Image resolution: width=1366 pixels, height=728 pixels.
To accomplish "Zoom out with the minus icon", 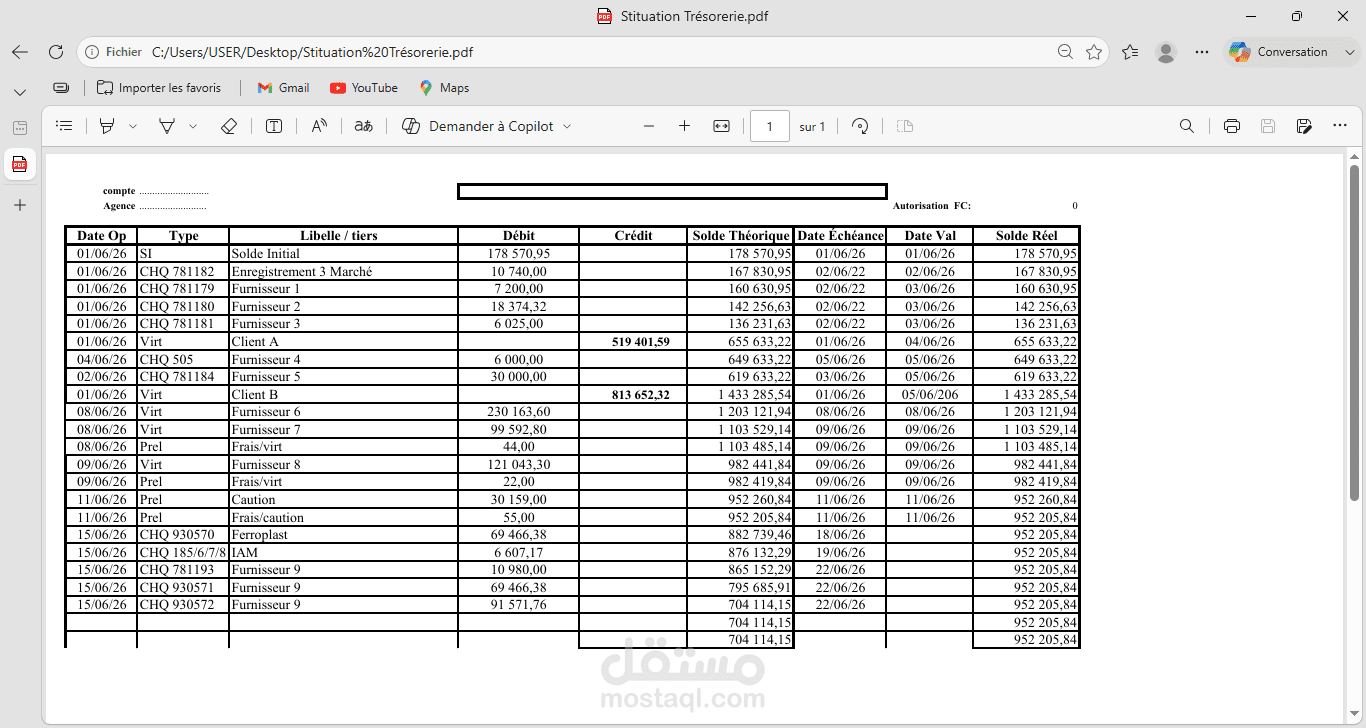I will coord(649,126).
